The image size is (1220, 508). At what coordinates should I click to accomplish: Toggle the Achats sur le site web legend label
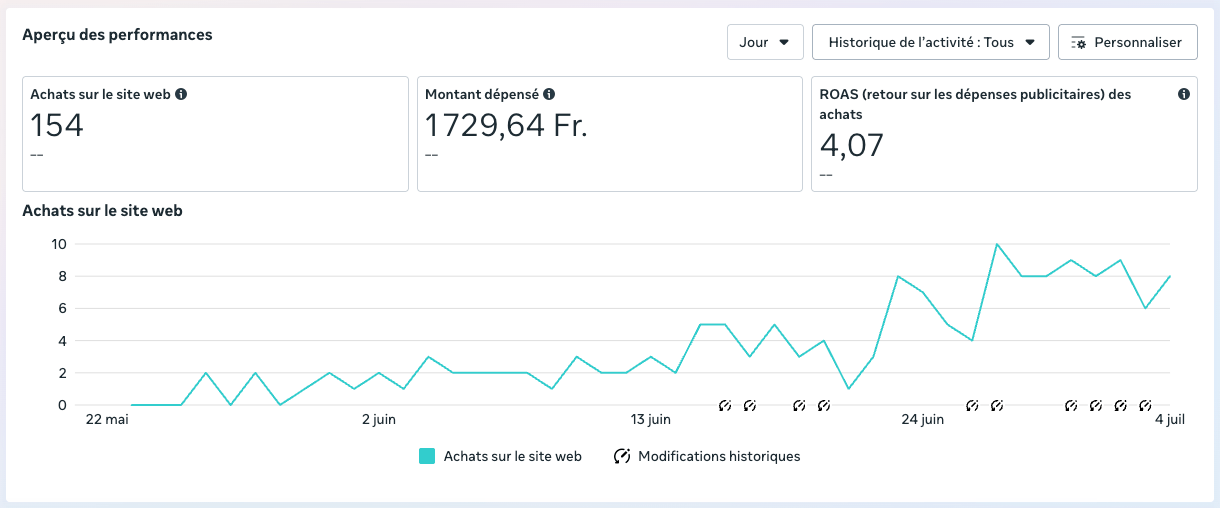[x=512, y=456]
